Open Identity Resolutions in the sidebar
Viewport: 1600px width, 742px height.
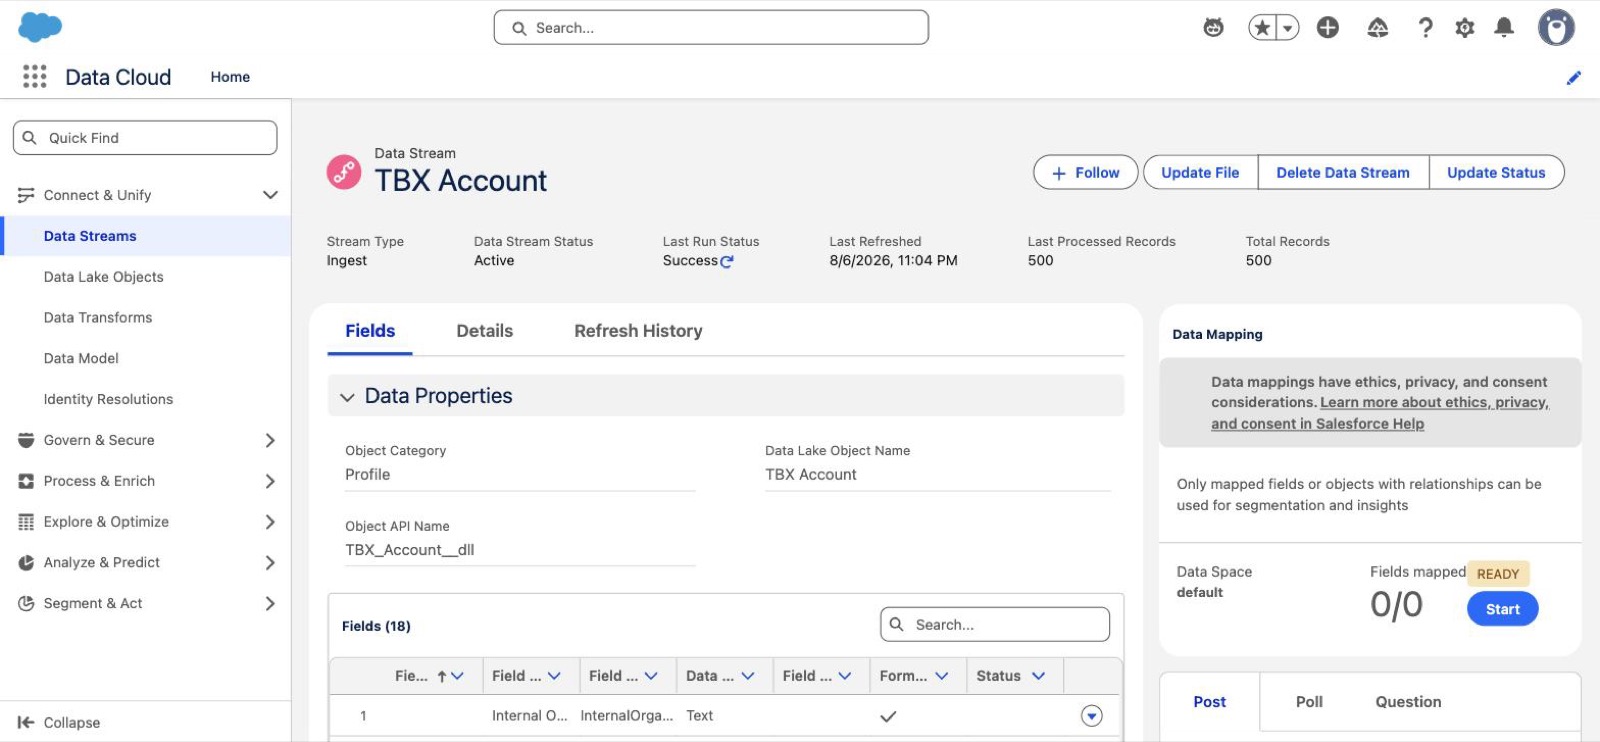point(108,400)
